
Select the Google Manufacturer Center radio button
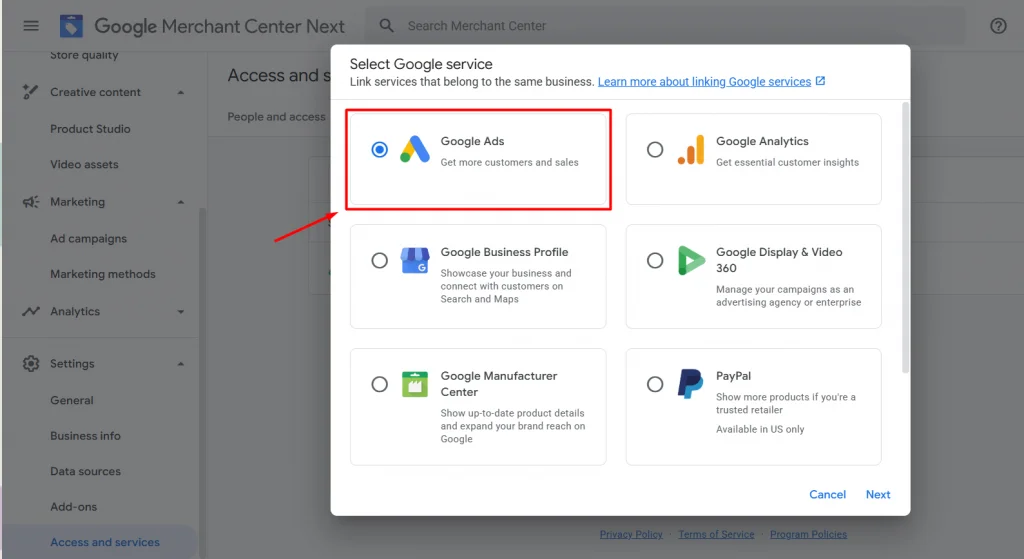point(379,384)
